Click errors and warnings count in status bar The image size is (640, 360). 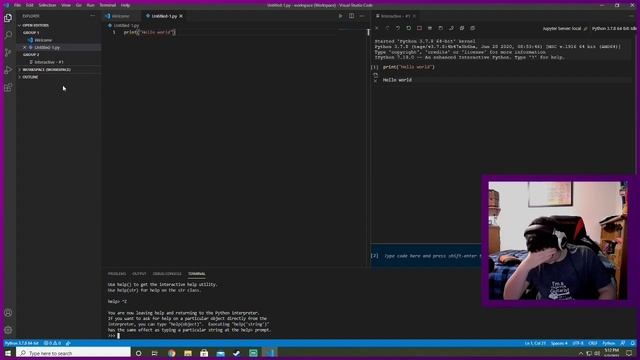click(x=52, y=343)
